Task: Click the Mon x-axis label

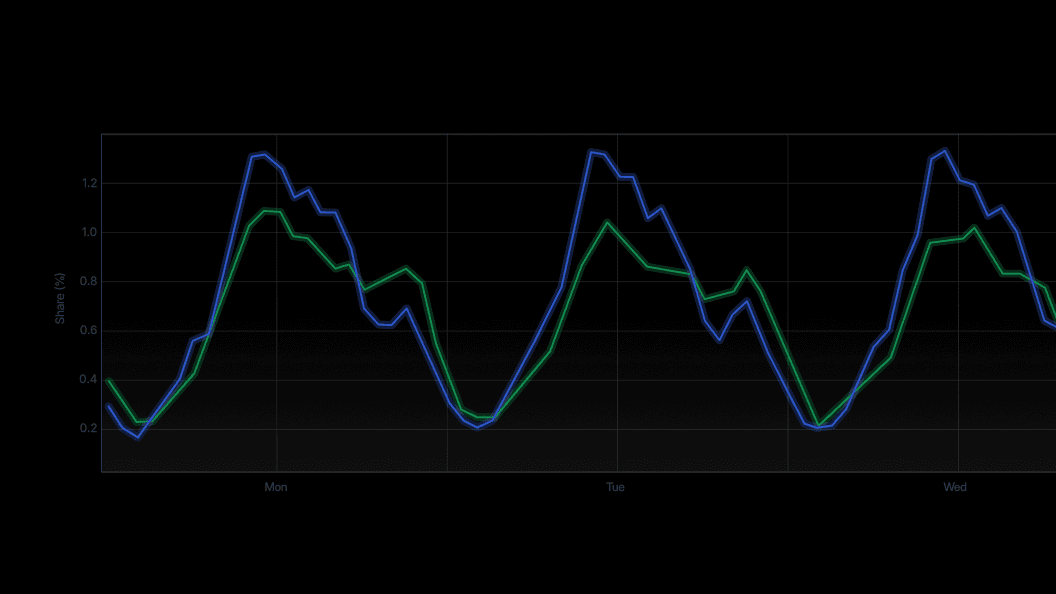Action: point(275,487)
